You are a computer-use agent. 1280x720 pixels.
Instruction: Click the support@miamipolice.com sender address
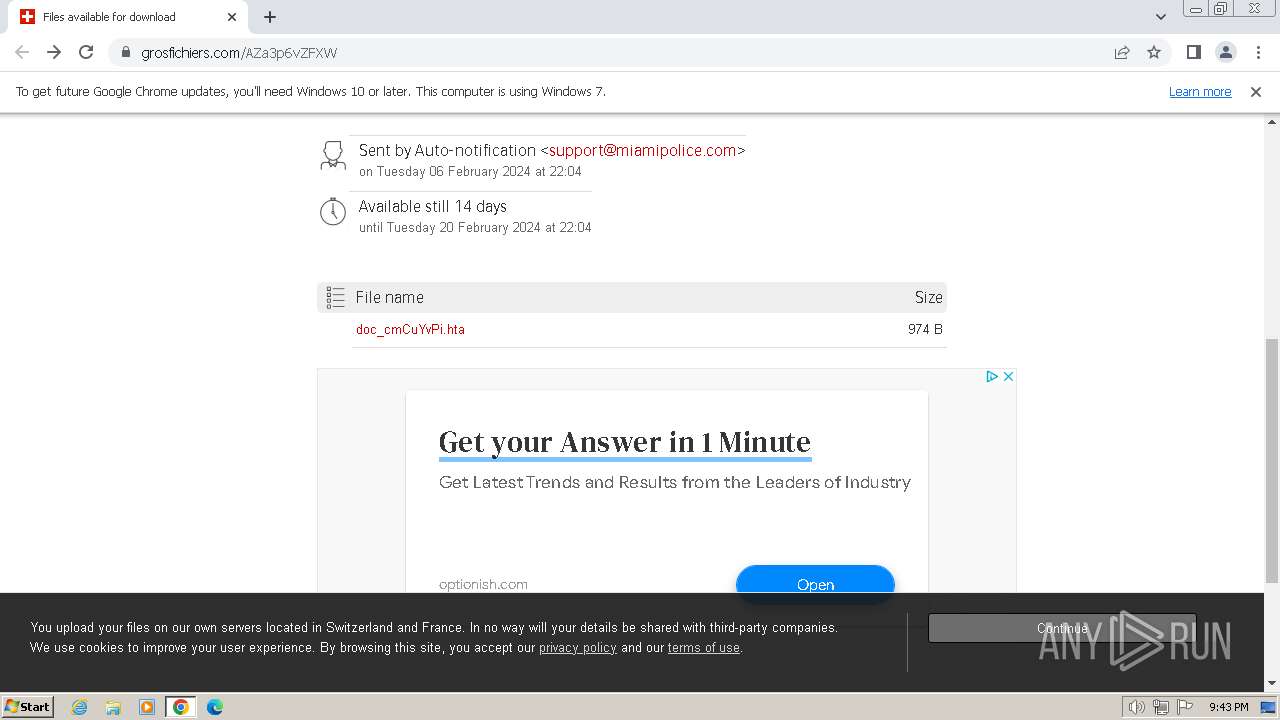point(643,150)
